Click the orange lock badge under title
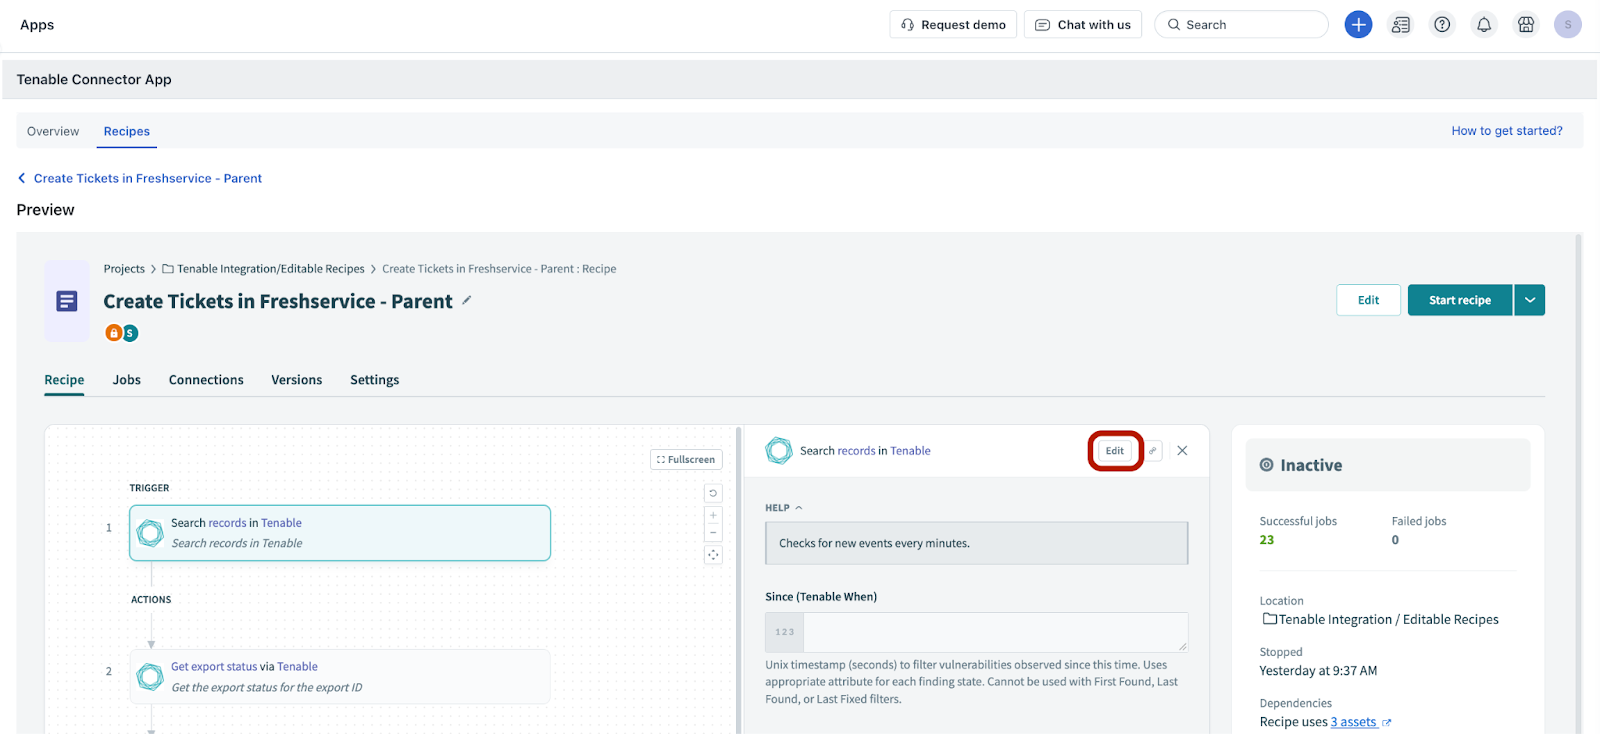The image size is (1600, 734). 113,333
